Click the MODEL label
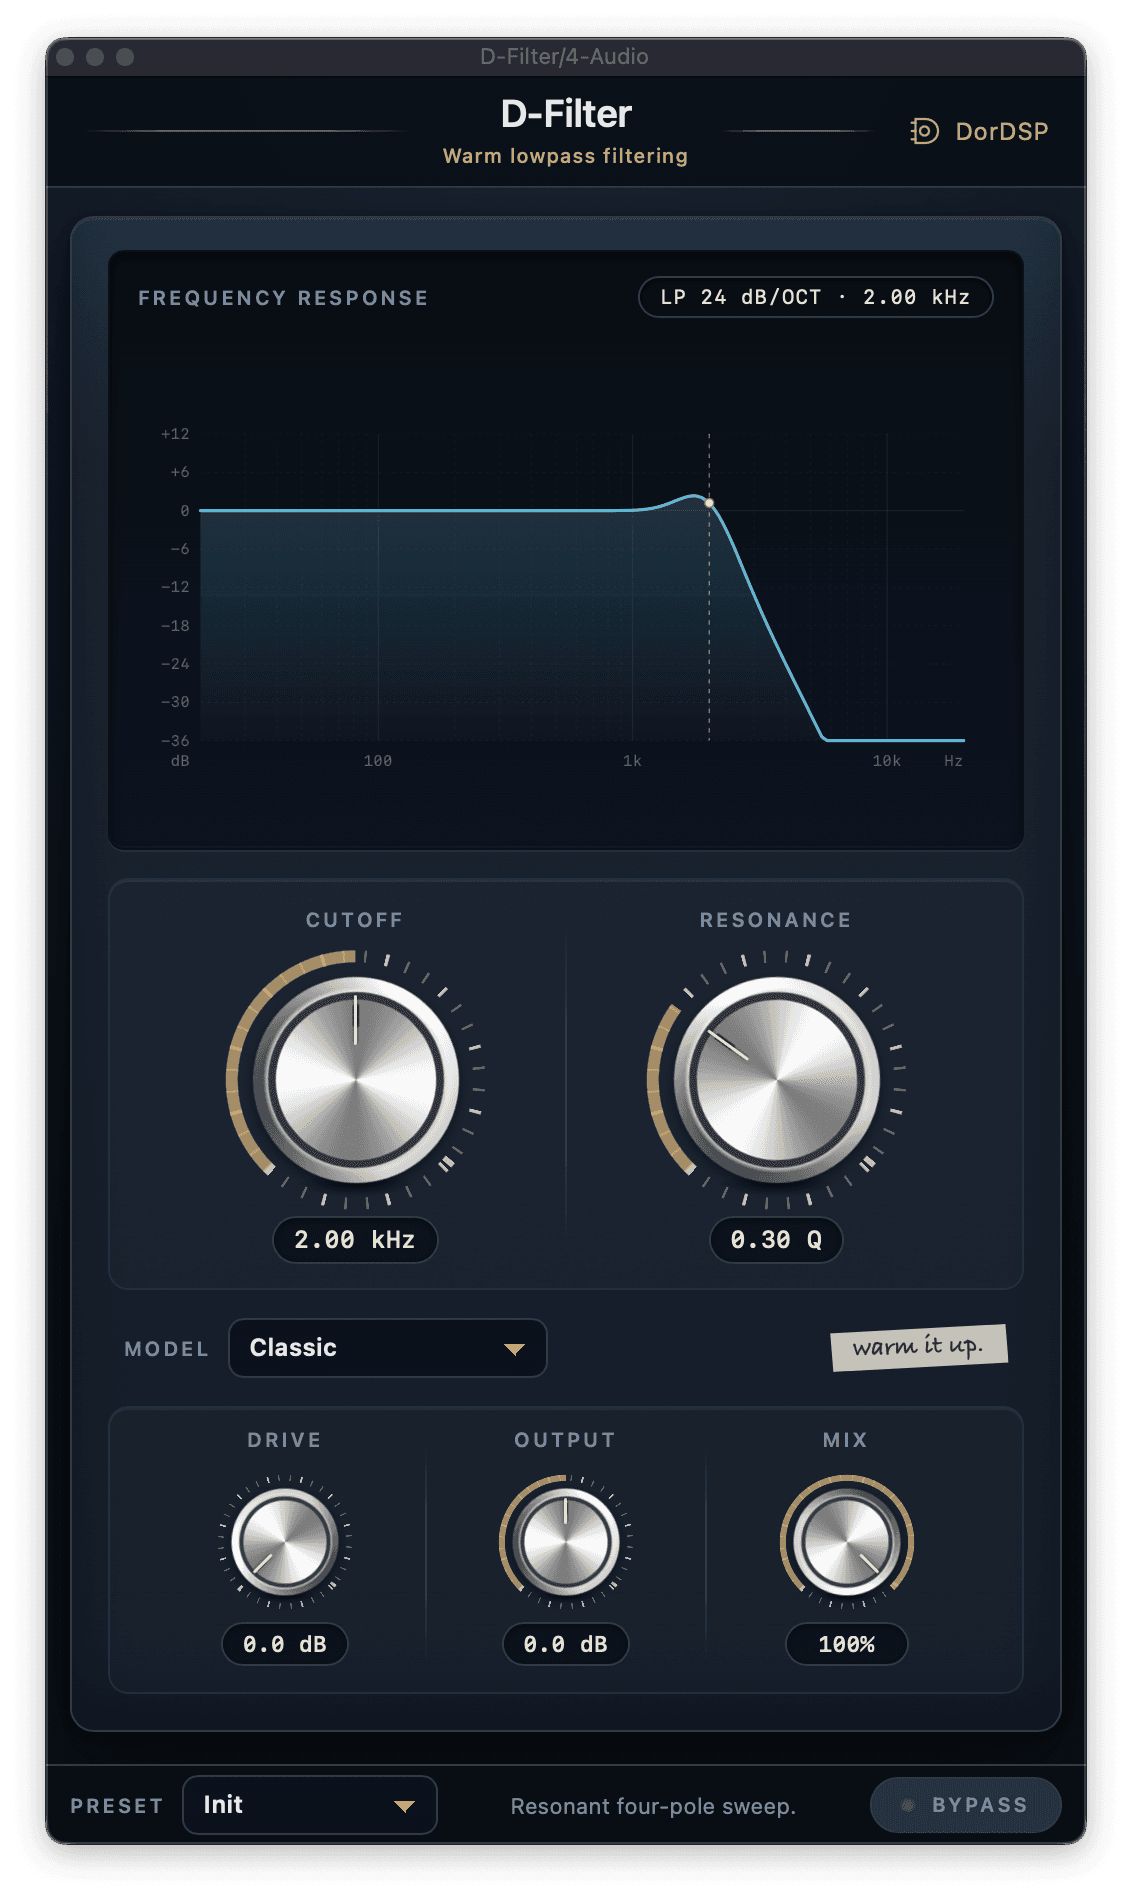This screenshot has height=1898, width=1132. point(167,1349)
